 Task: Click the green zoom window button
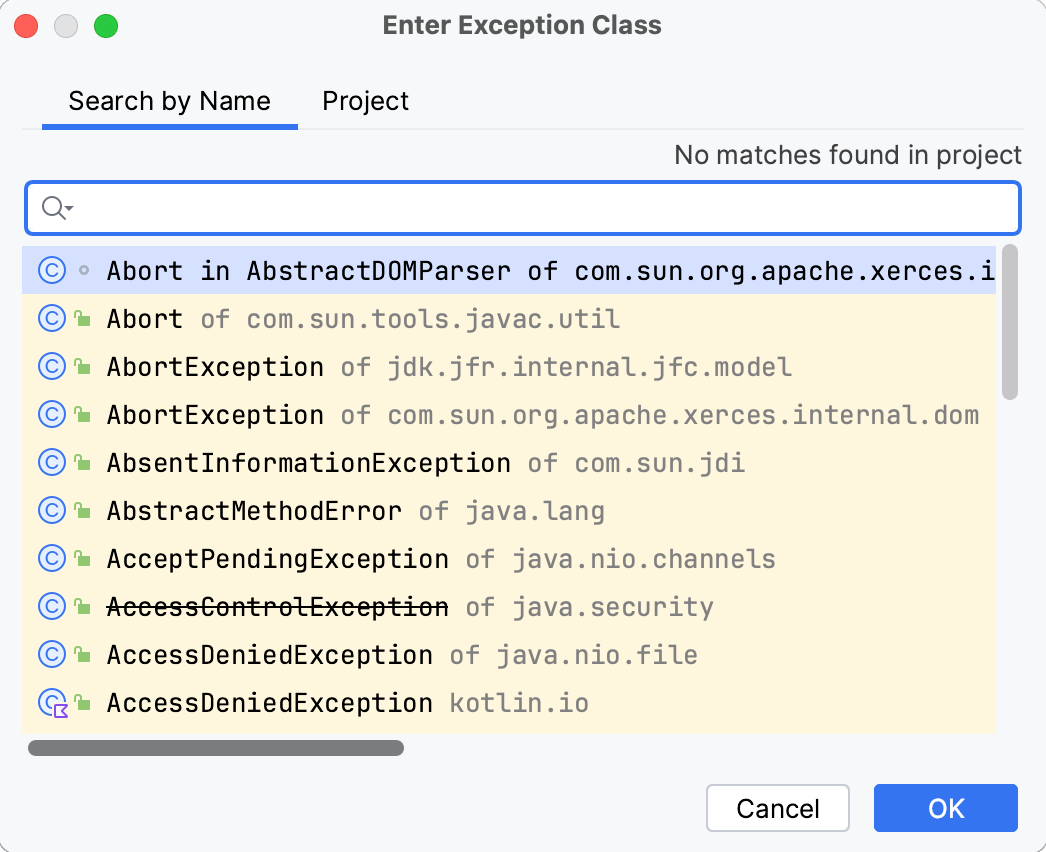point(106,27)
